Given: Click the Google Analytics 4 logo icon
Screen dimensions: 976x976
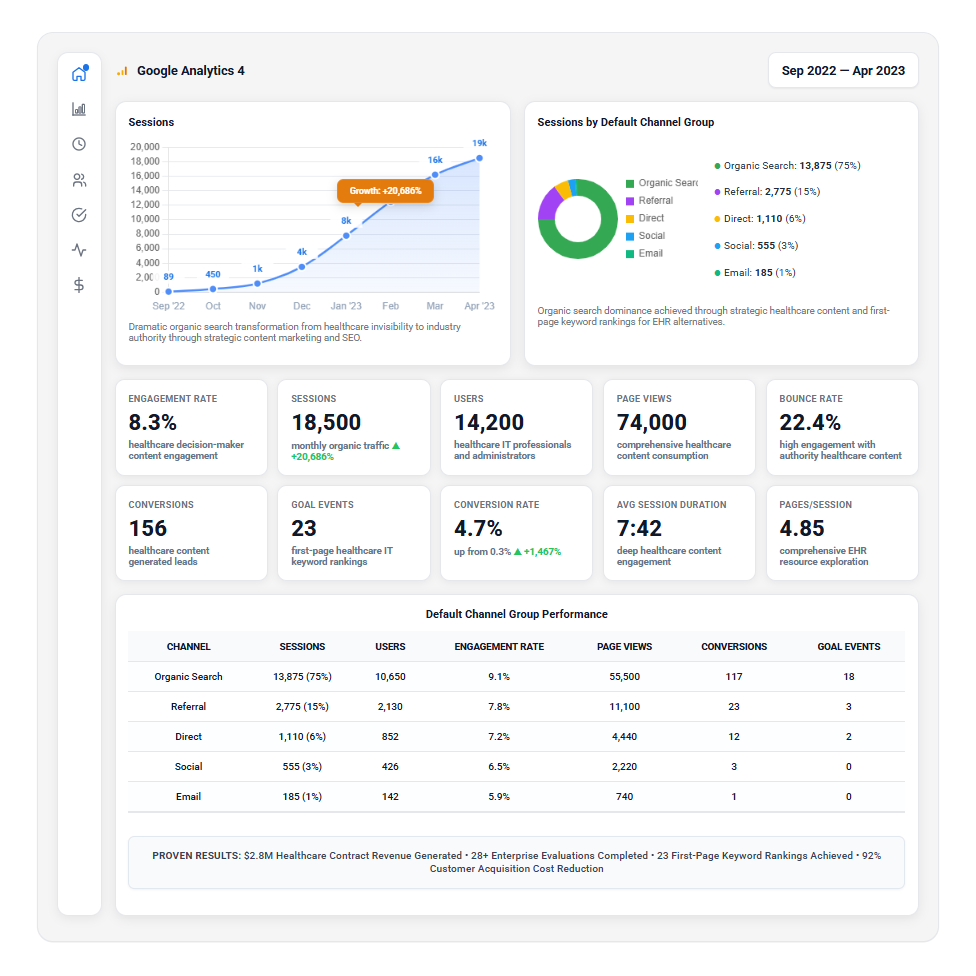Looking at the screenshot, I should (x=122, y=71).
